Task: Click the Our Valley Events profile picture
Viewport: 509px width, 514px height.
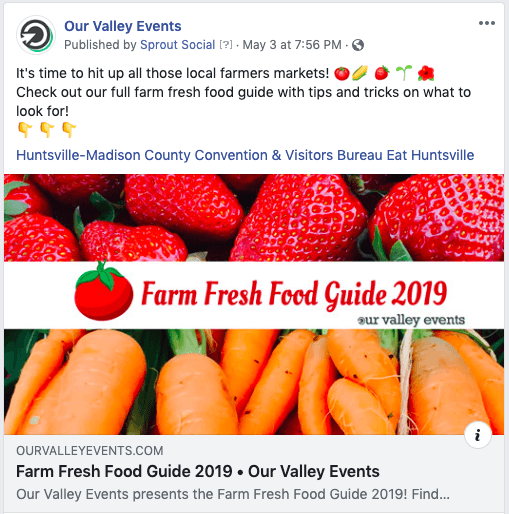Action: (x=36, y=35)
